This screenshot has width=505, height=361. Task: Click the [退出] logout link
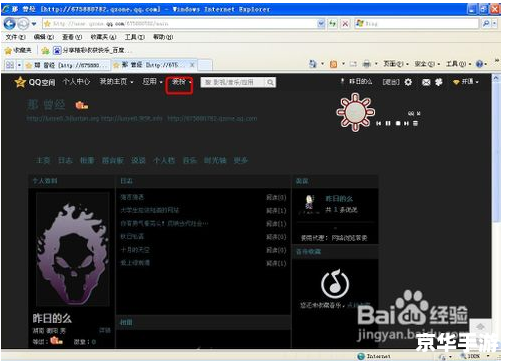(x=391, y=82)
